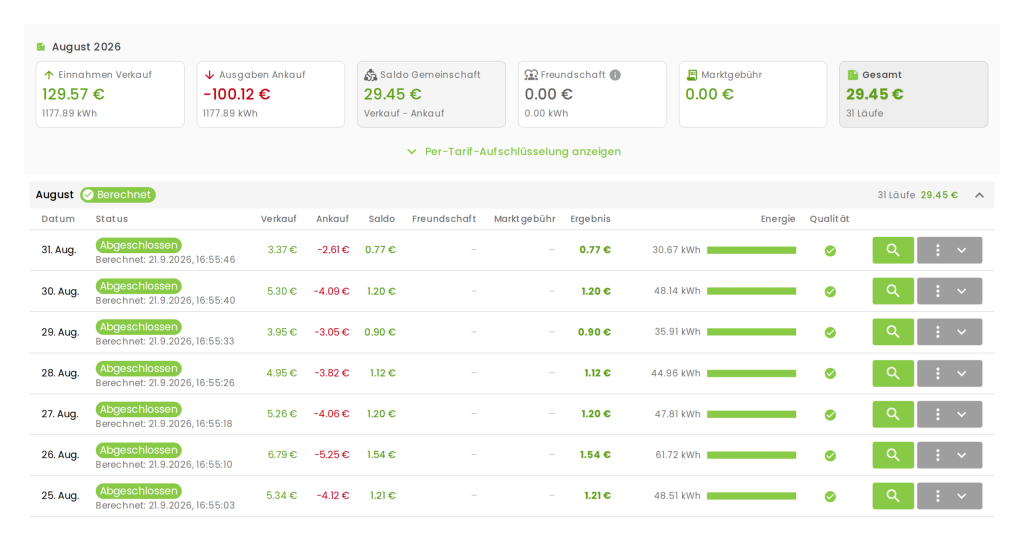1024x542 pixels.
Task: Expand dropdown arrow for 27. Aug. row
Action: point(962,414)
